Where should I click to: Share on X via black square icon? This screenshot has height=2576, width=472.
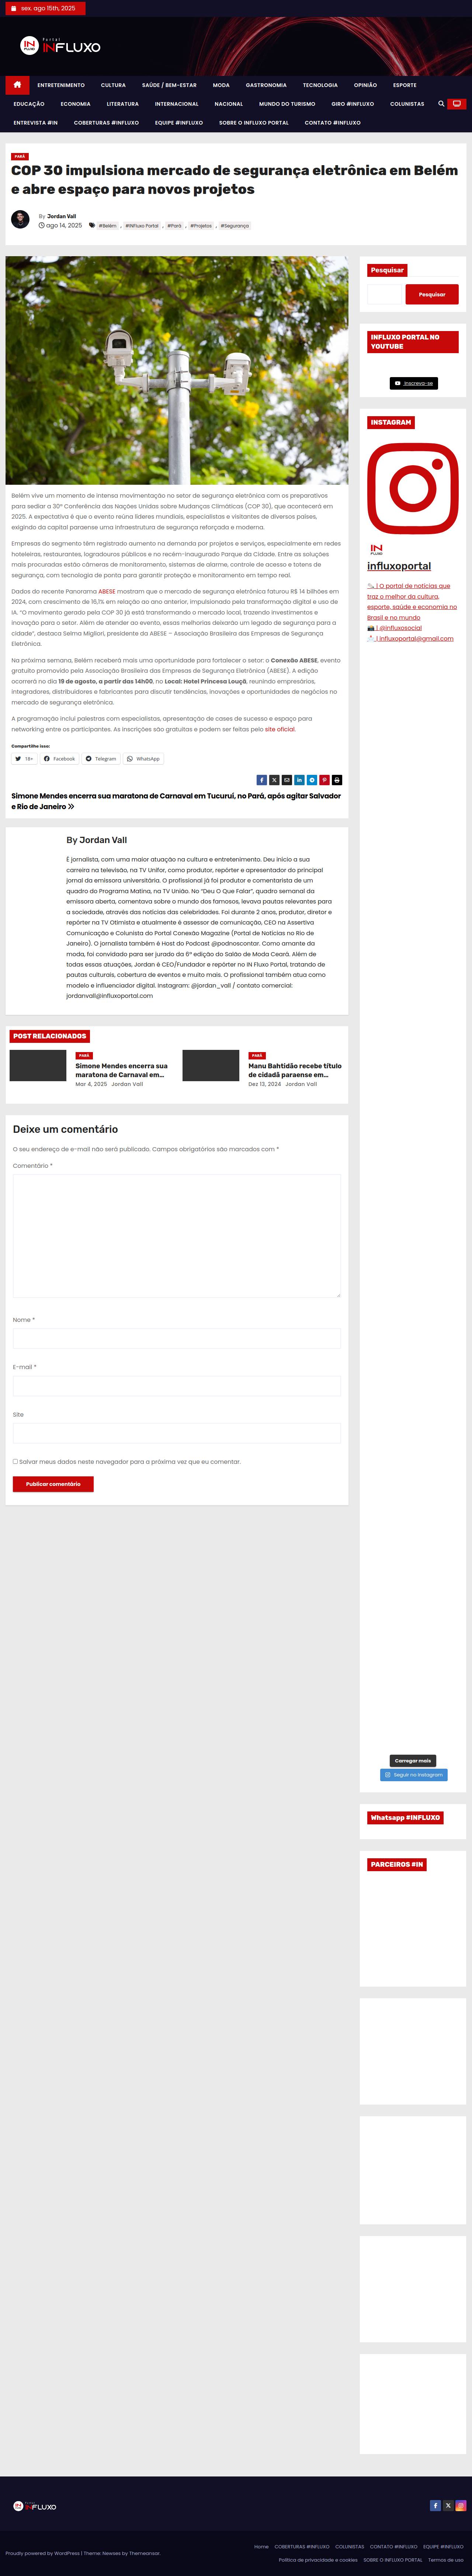pyautogui.click(x=274, y=780)
